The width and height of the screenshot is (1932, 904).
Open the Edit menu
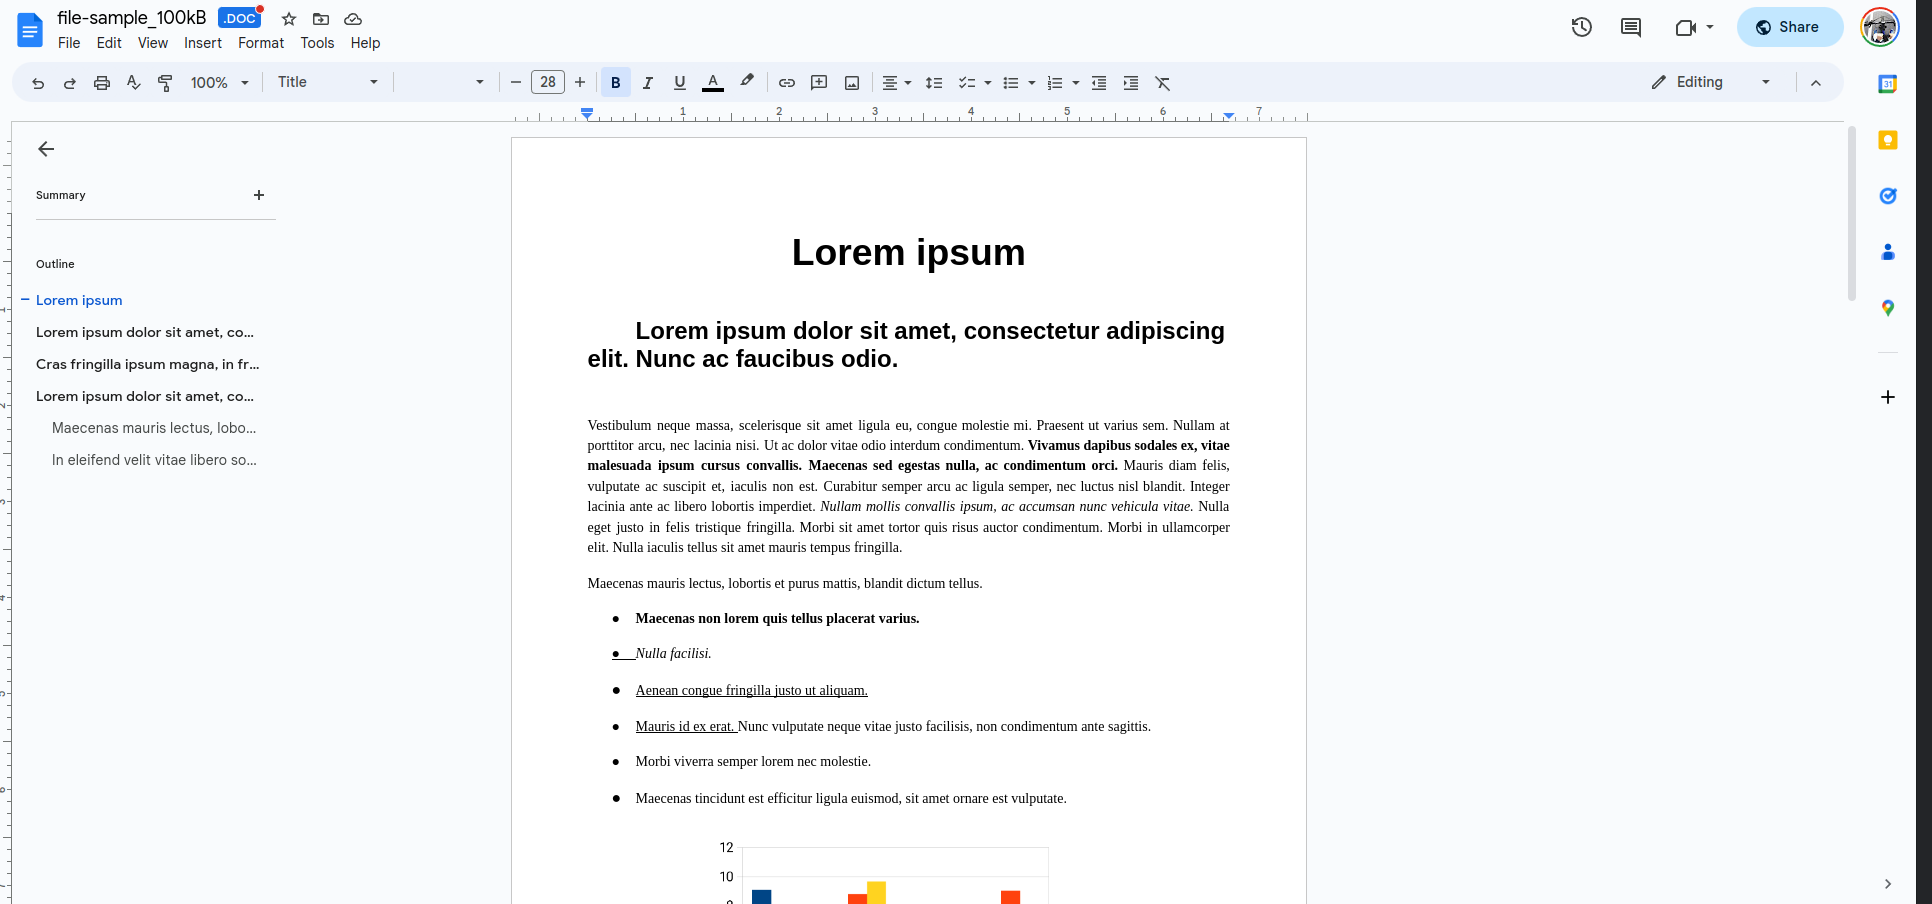(x=109, y=43)
